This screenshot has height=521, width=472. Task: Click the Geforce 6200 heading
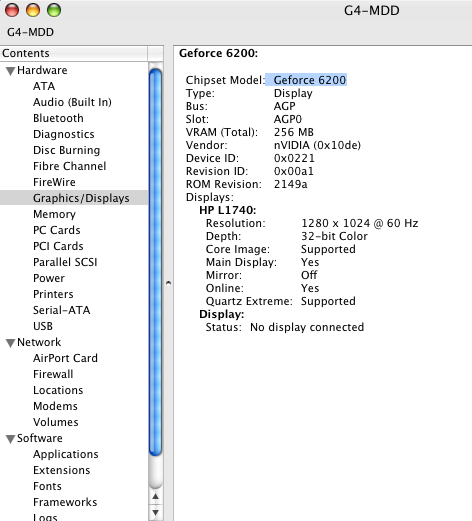point(218,53)
